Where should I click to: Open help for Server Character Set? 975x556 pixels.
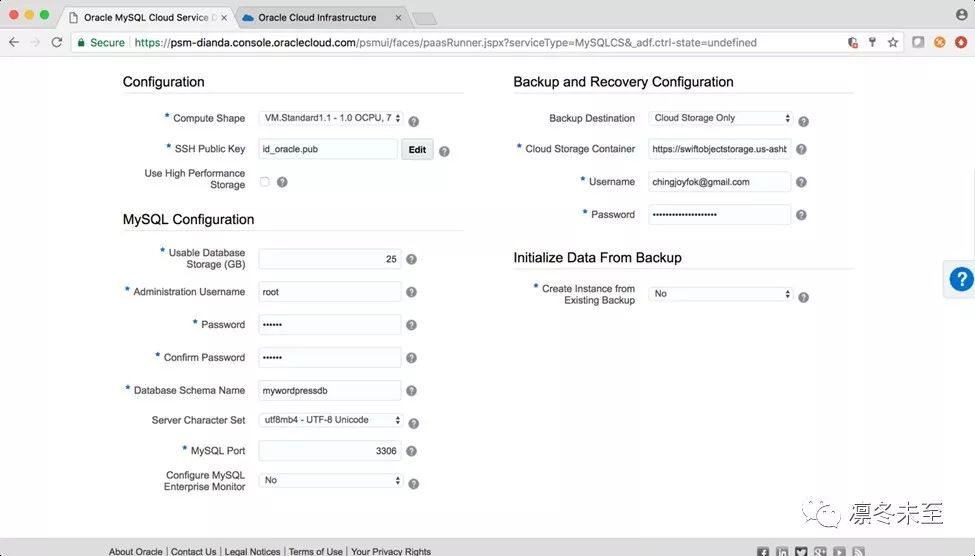[414, 423]
